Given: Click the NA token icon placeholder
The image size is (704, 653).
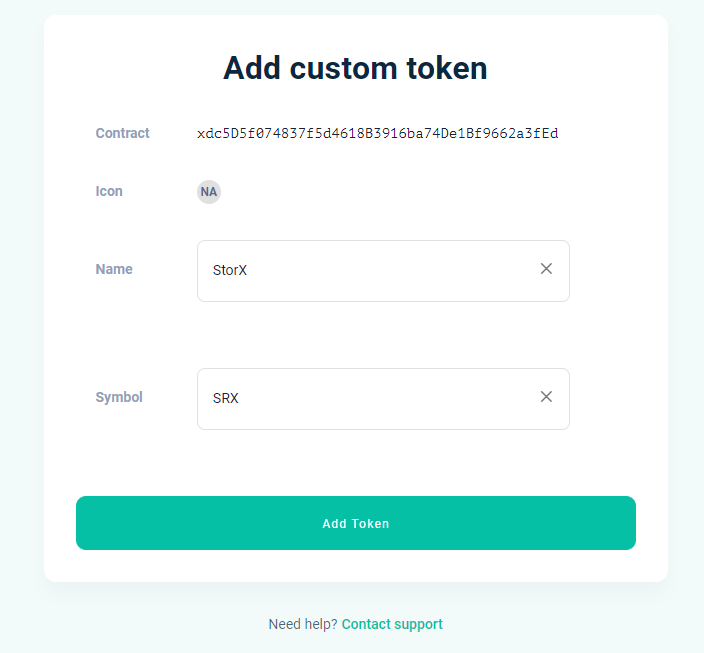Looking at the screenshot, I should (x=209, y=192).
